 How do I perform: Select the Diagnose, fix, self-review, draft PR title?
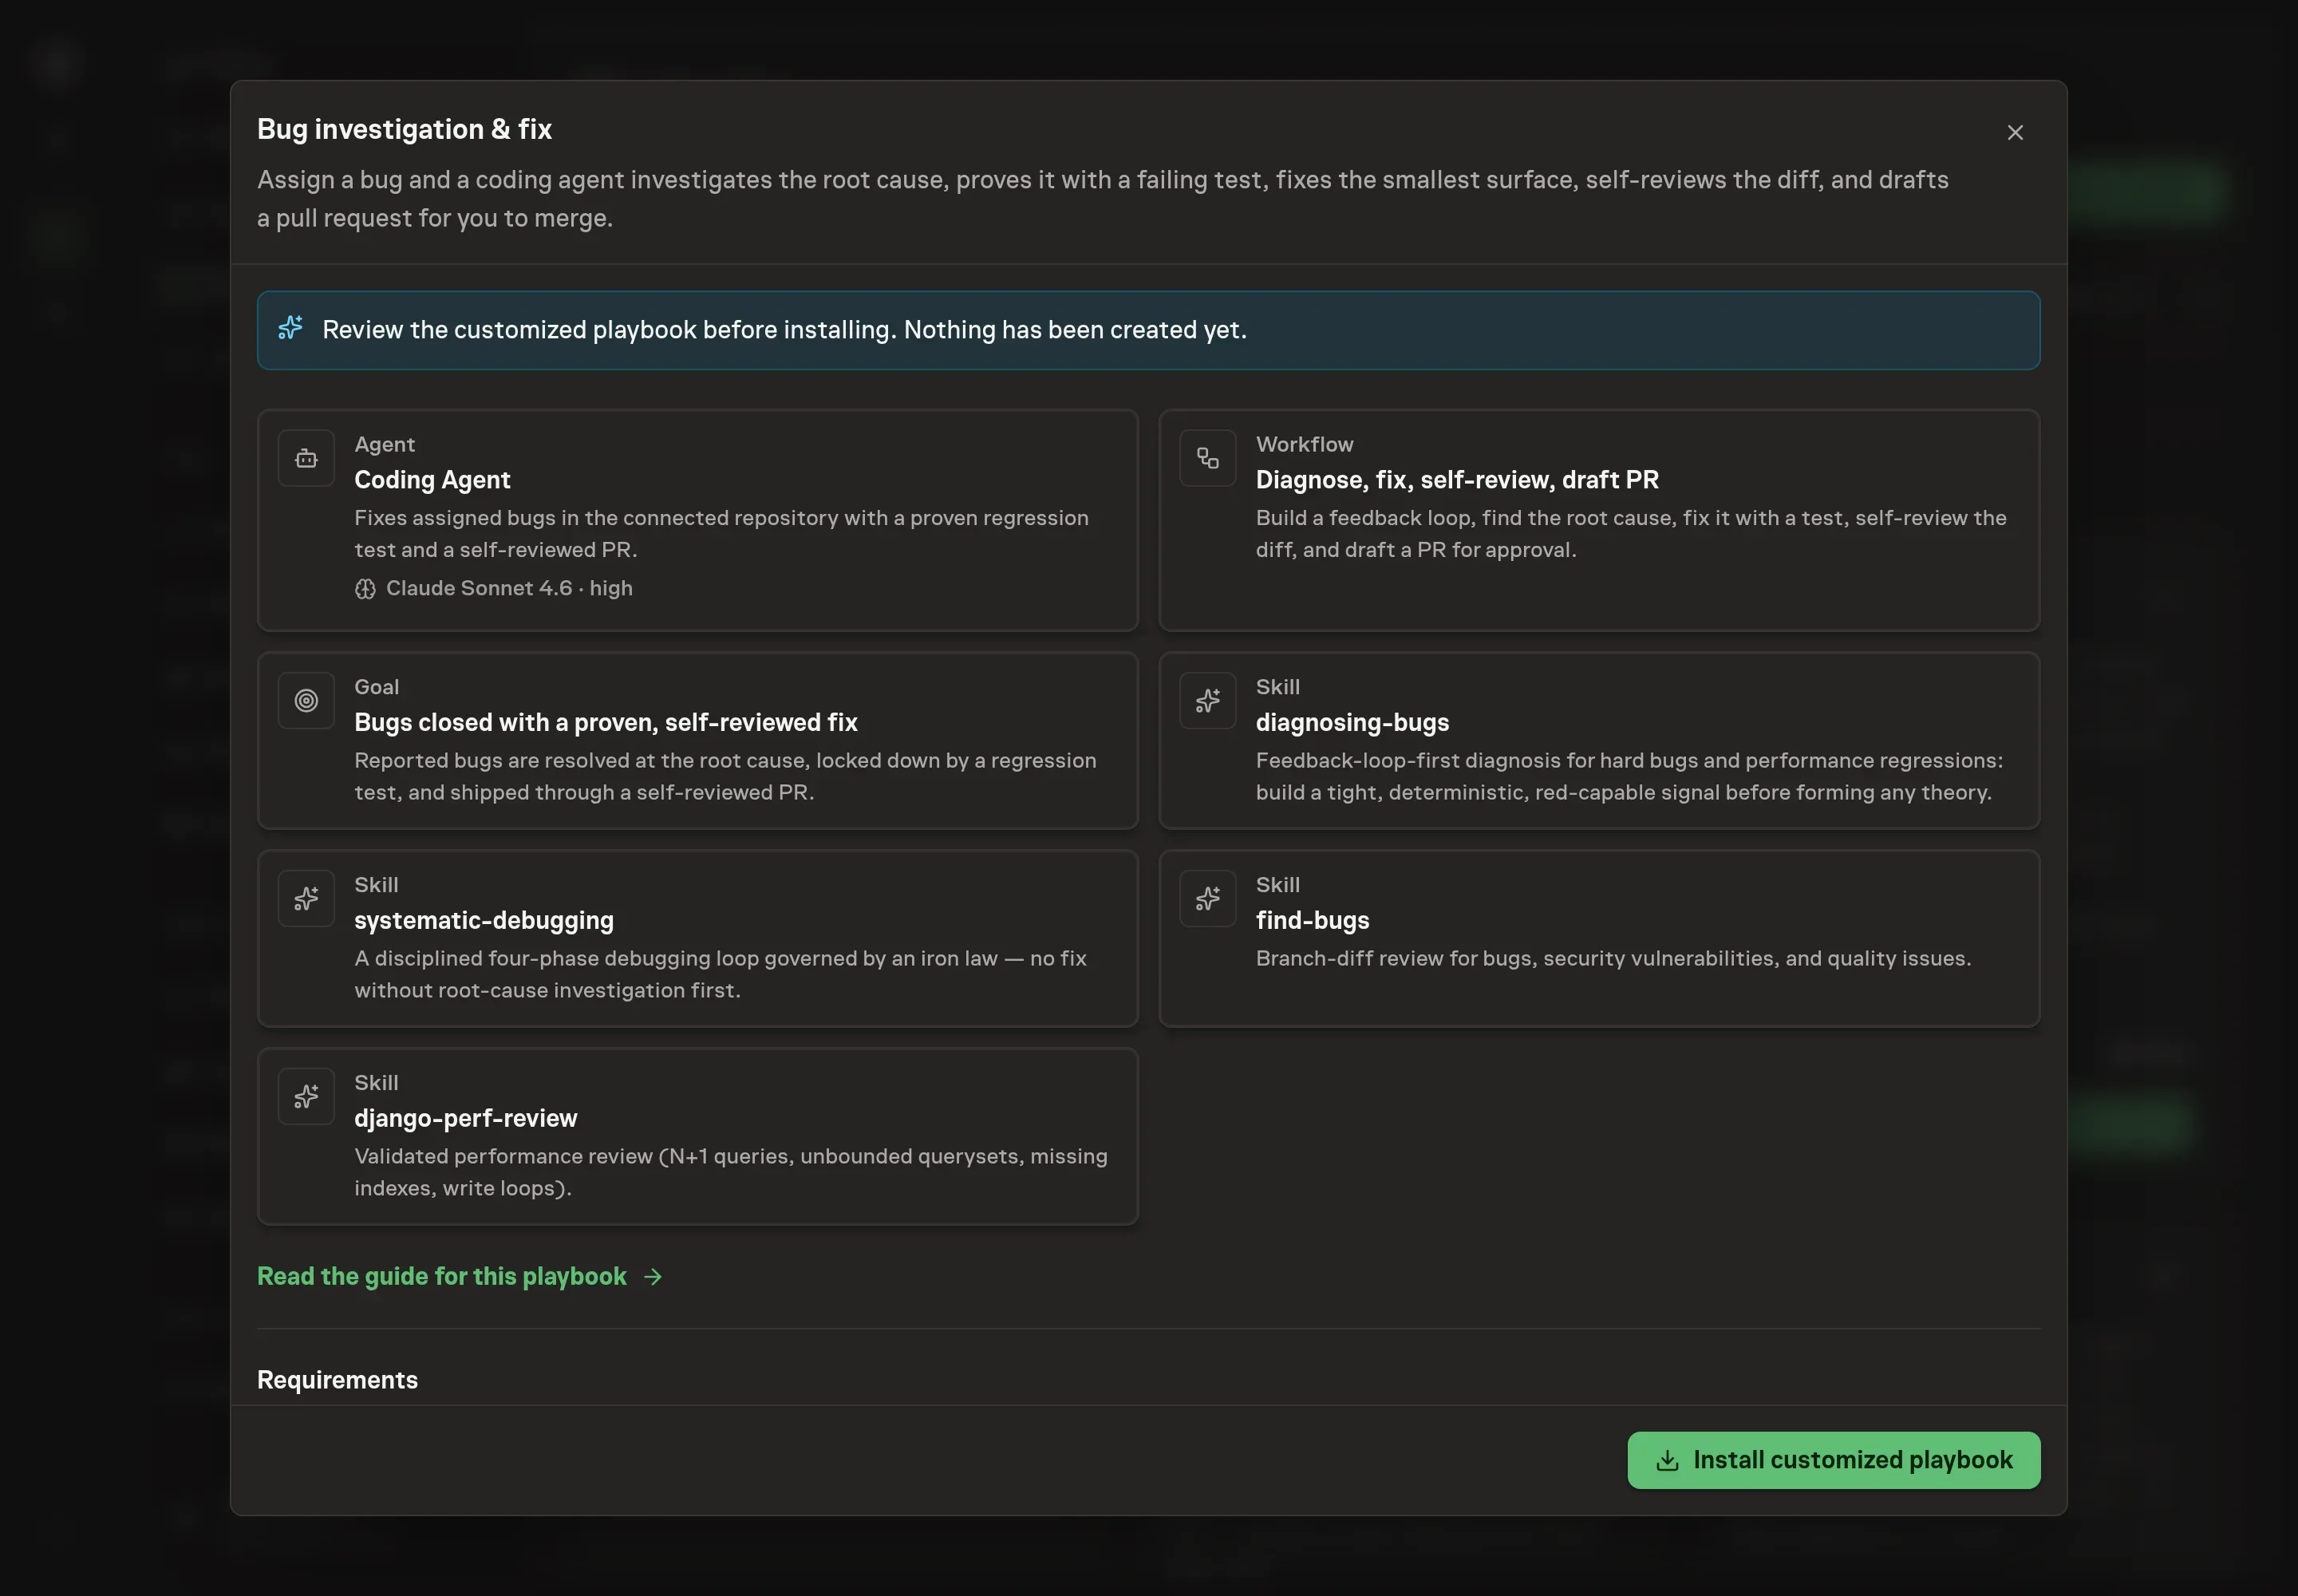point(1457,480)
